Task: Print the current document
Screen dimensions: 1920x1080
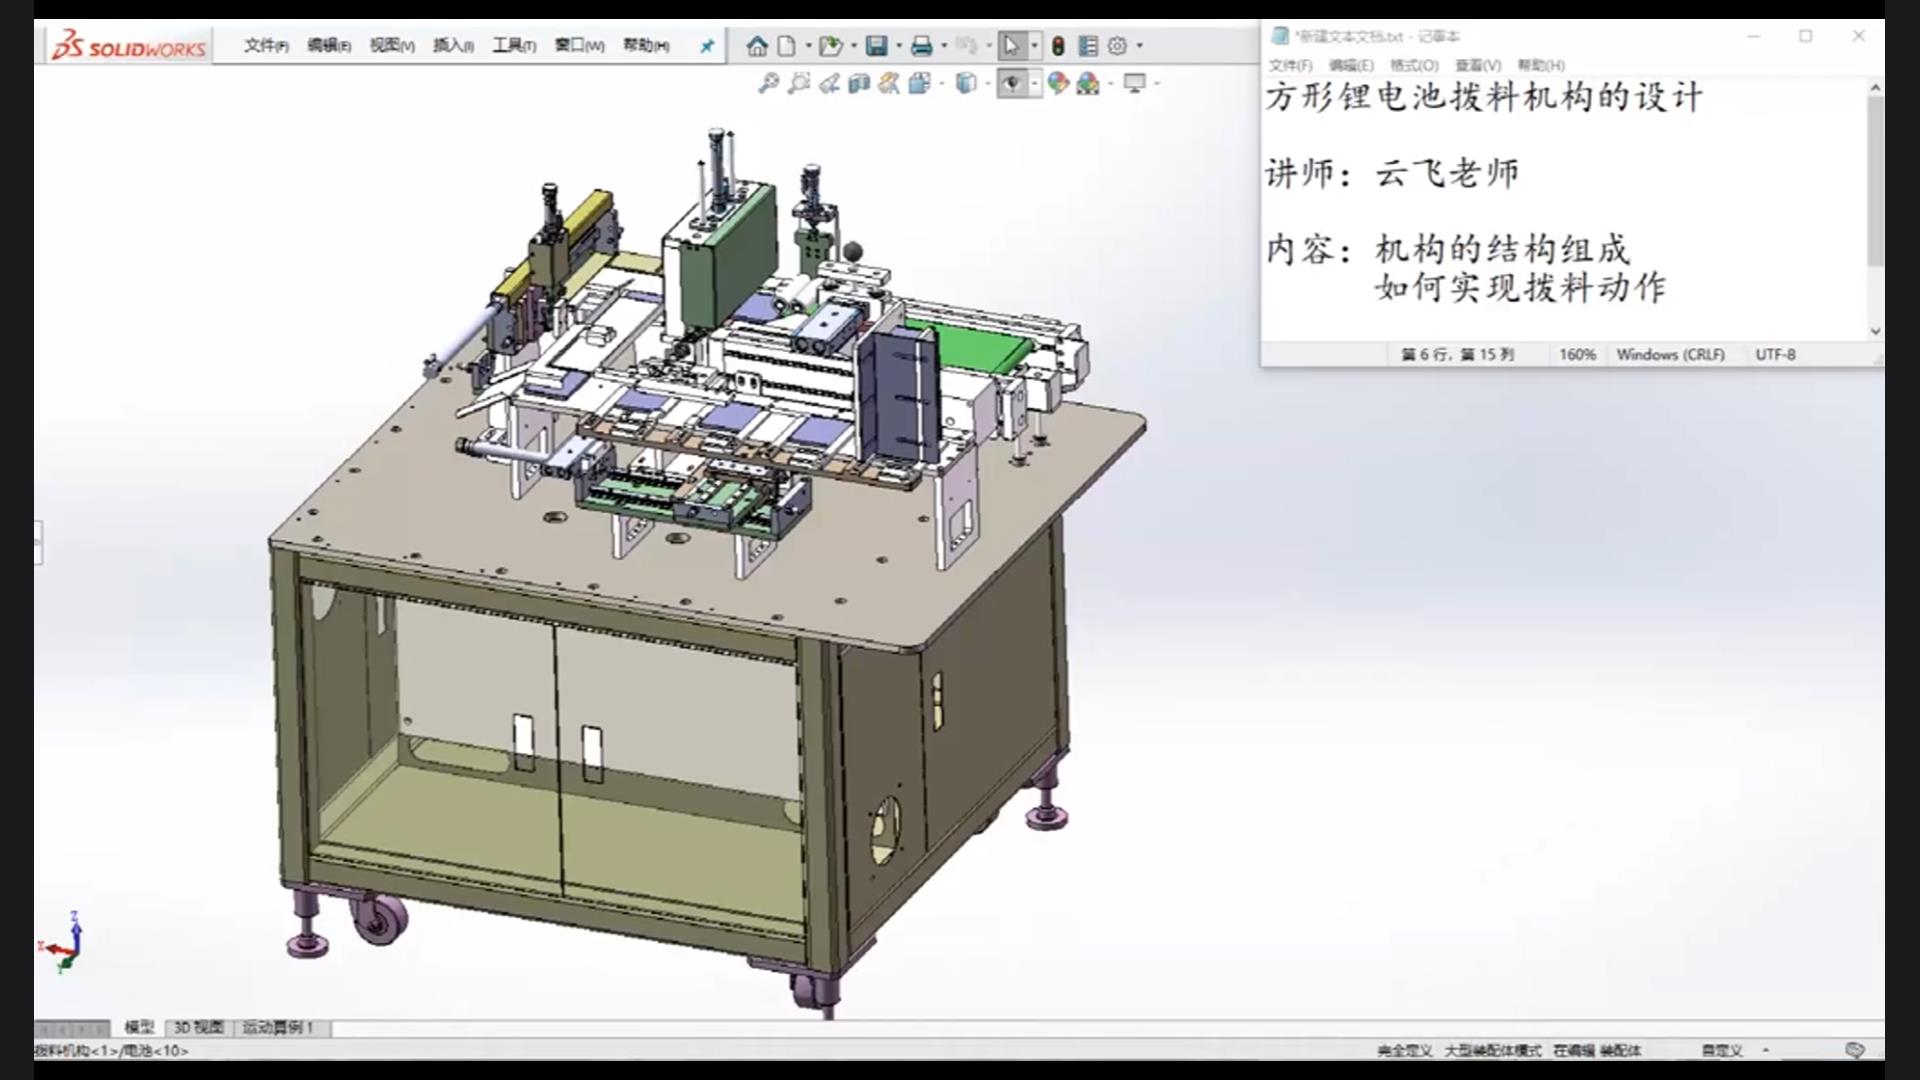Action: point(922,46)
